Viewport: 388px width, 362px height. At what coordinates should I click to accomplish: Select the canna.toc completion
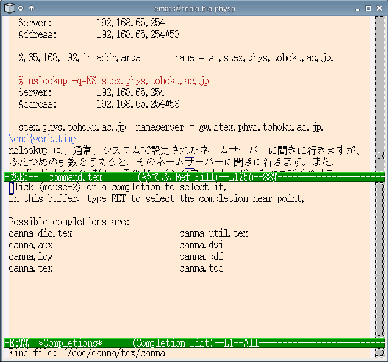[201, 268]
